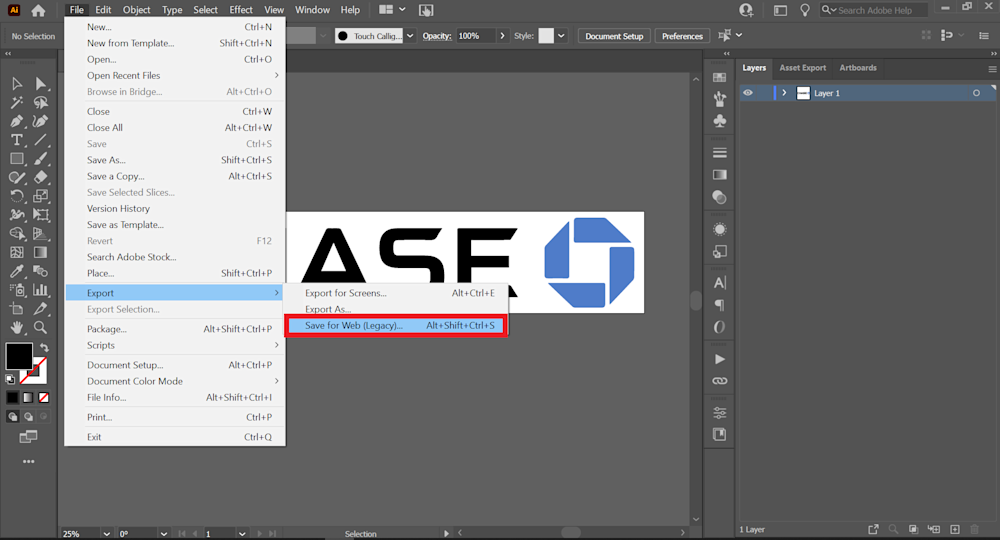This screenshot has height=540, width=1000.
Task: Open the Layers panel menu
Action: [x=992, y=69]
